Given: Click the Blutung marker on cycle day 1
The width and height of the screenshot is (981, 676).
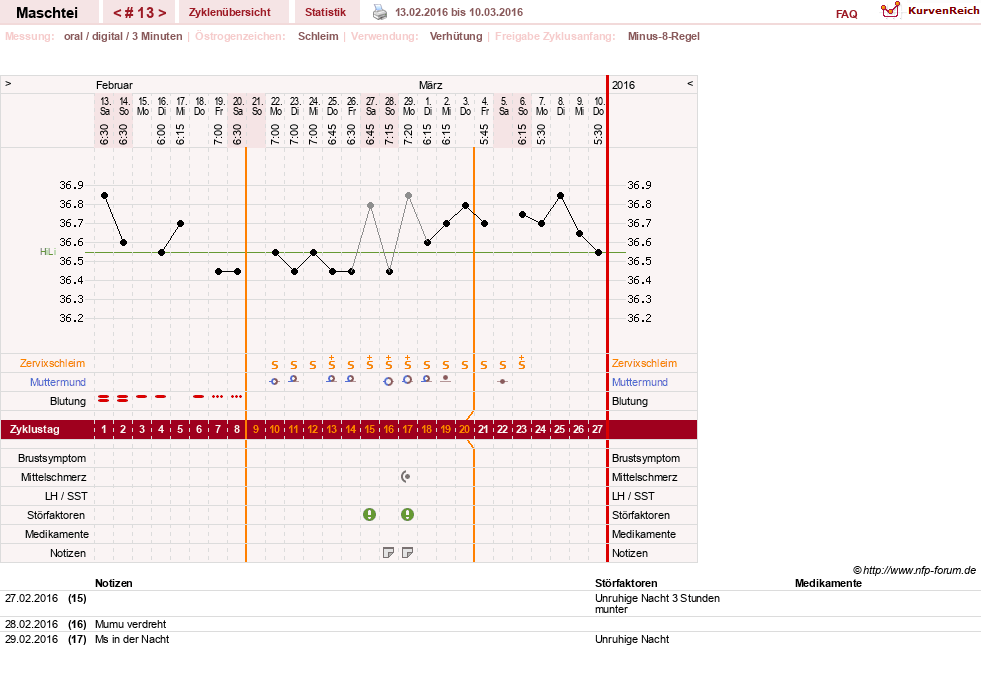Looking at the screenshot, I should point(104,398).
